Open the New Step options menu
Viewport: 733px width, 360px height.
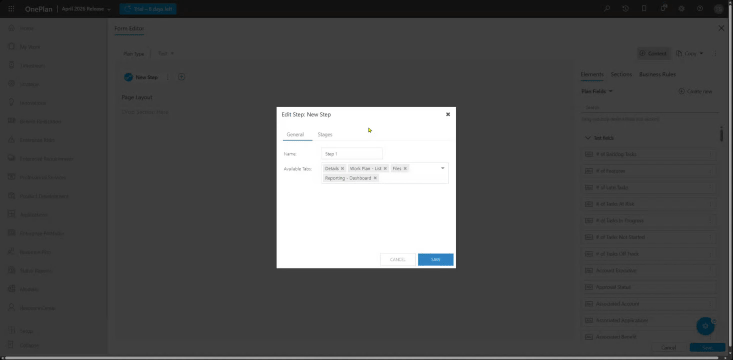[x=168, y=77]
